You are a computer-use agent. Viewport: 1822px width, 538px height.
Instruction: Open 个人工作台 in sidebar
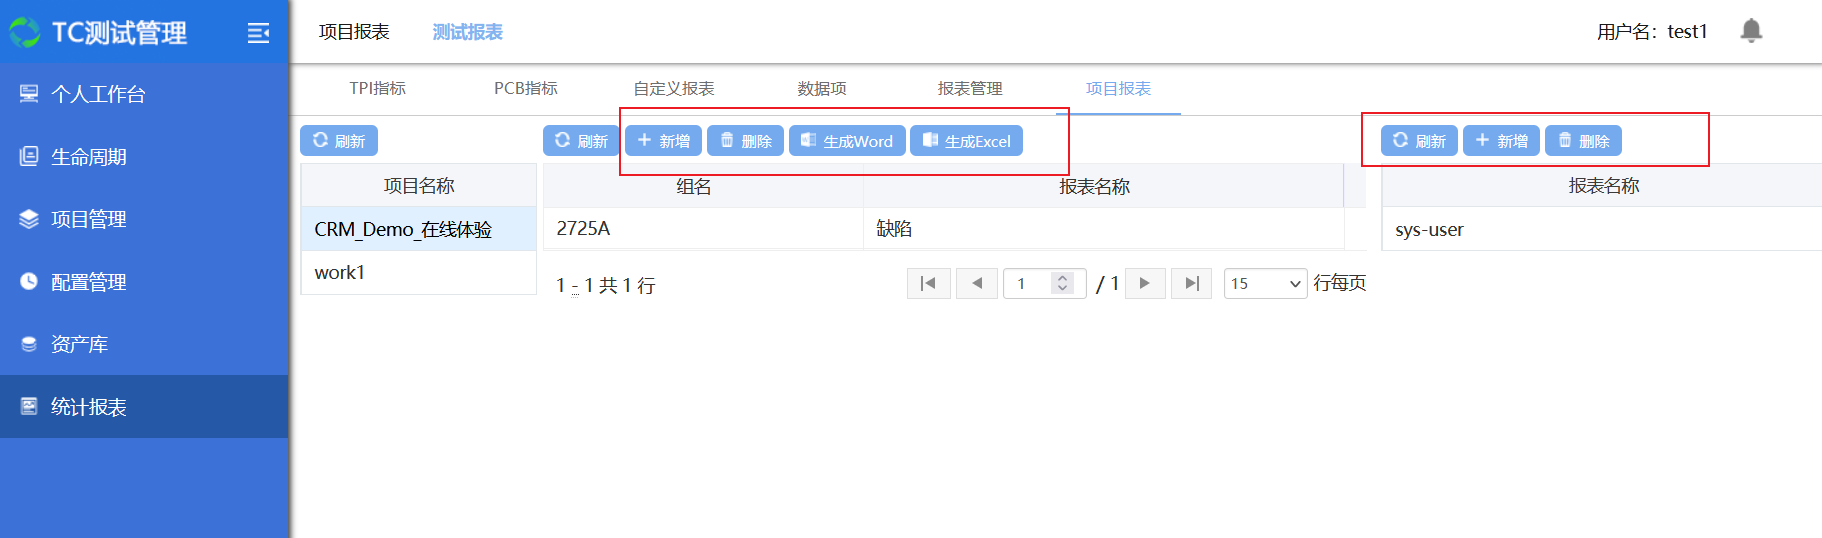[144, 94]
